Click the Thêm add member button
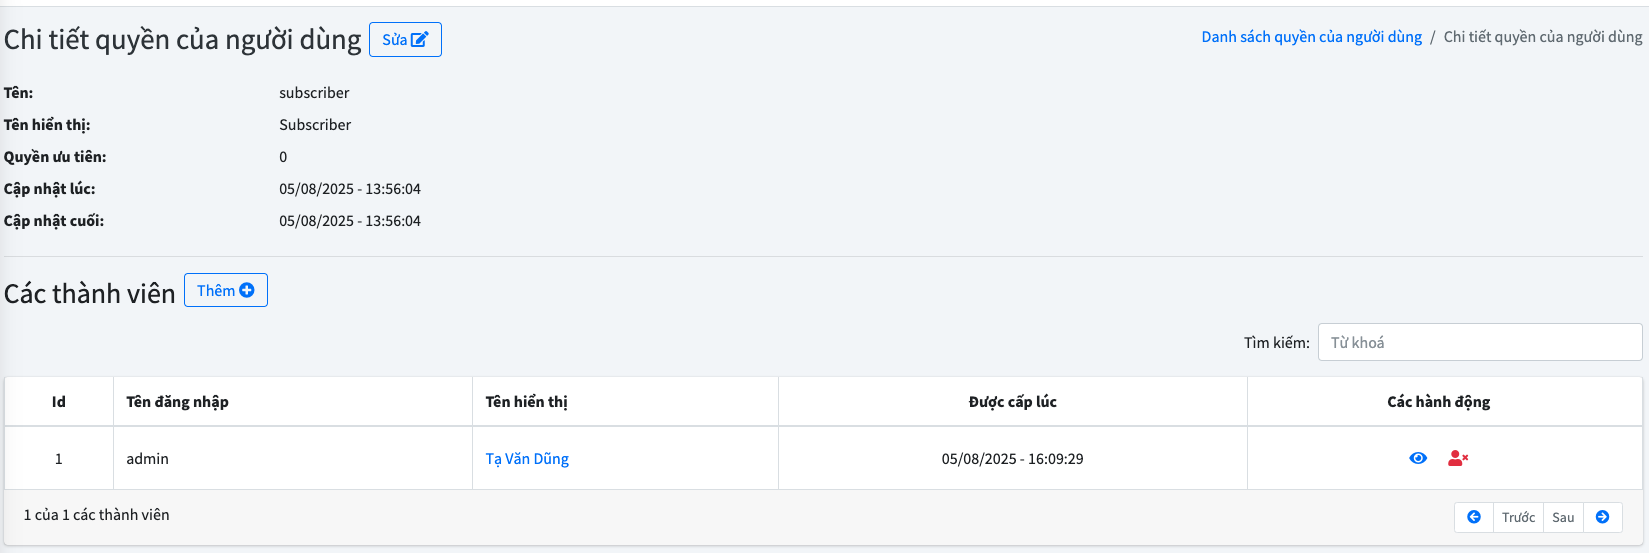Screen dimensions: 1649x553 pyautogui.click(x=226, y=291)
